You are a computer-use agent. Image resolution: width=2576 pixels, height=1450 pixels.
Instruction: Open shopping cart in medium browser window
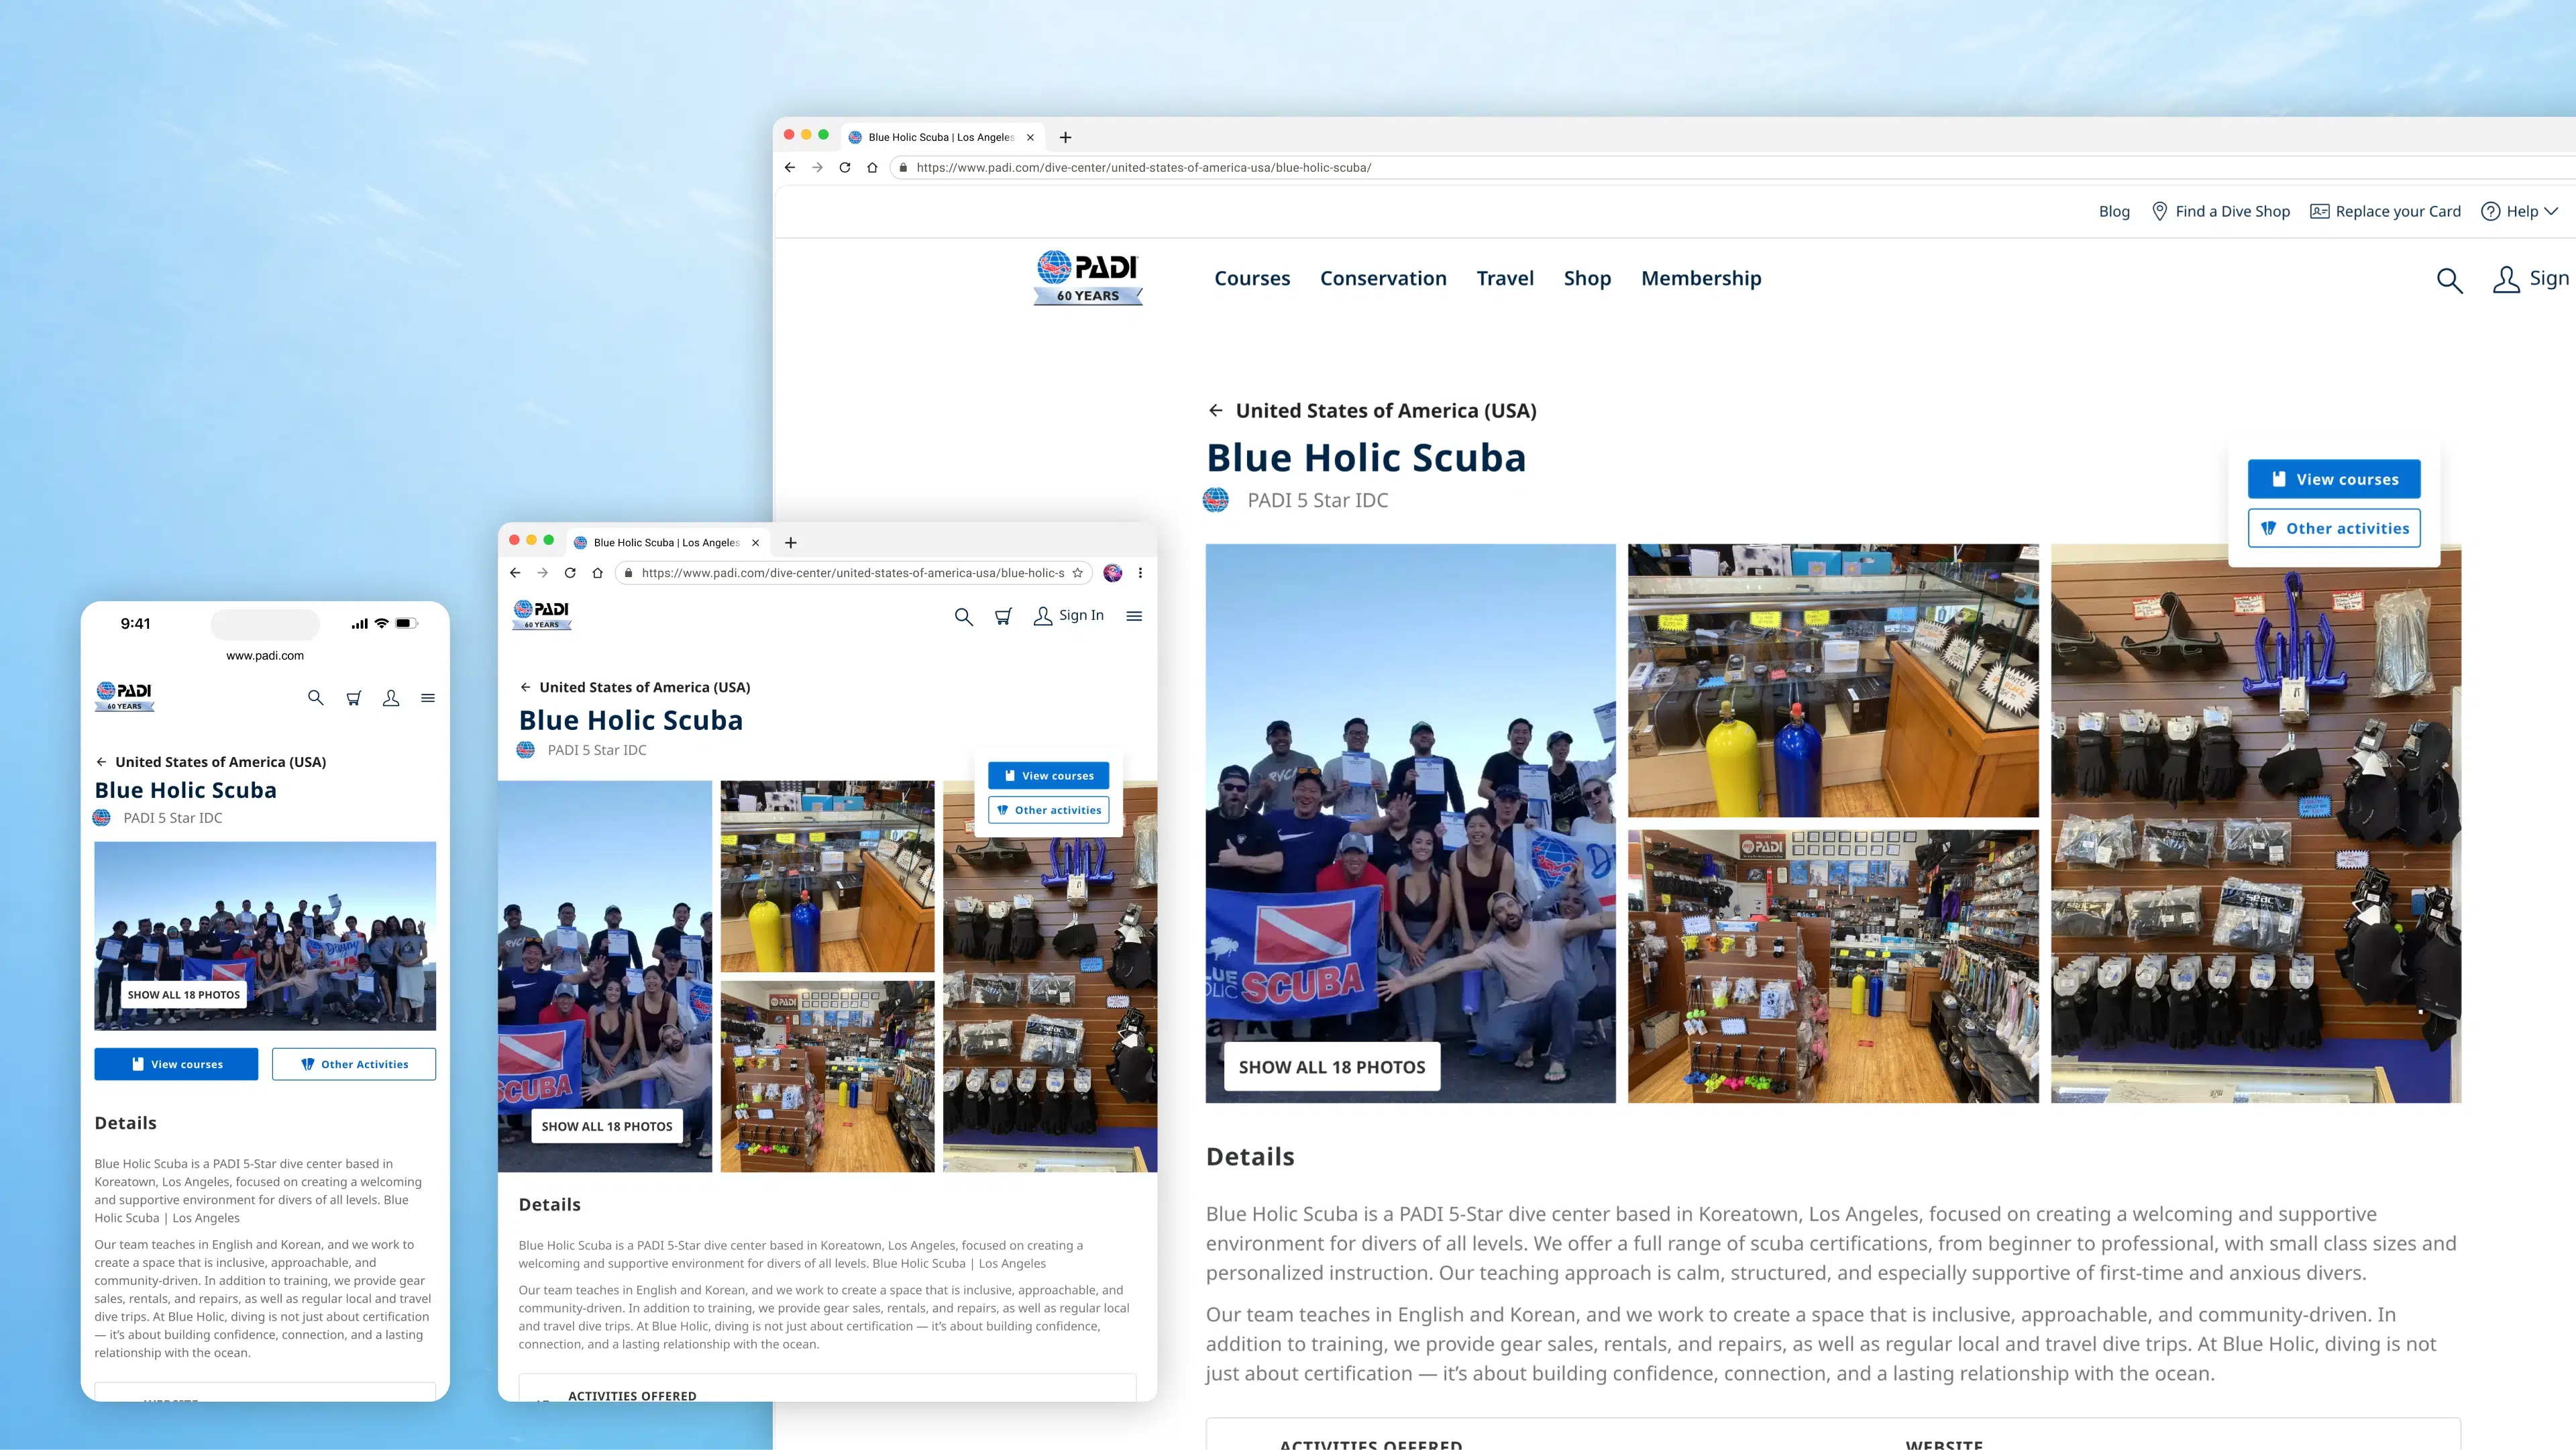point(1003,616)
